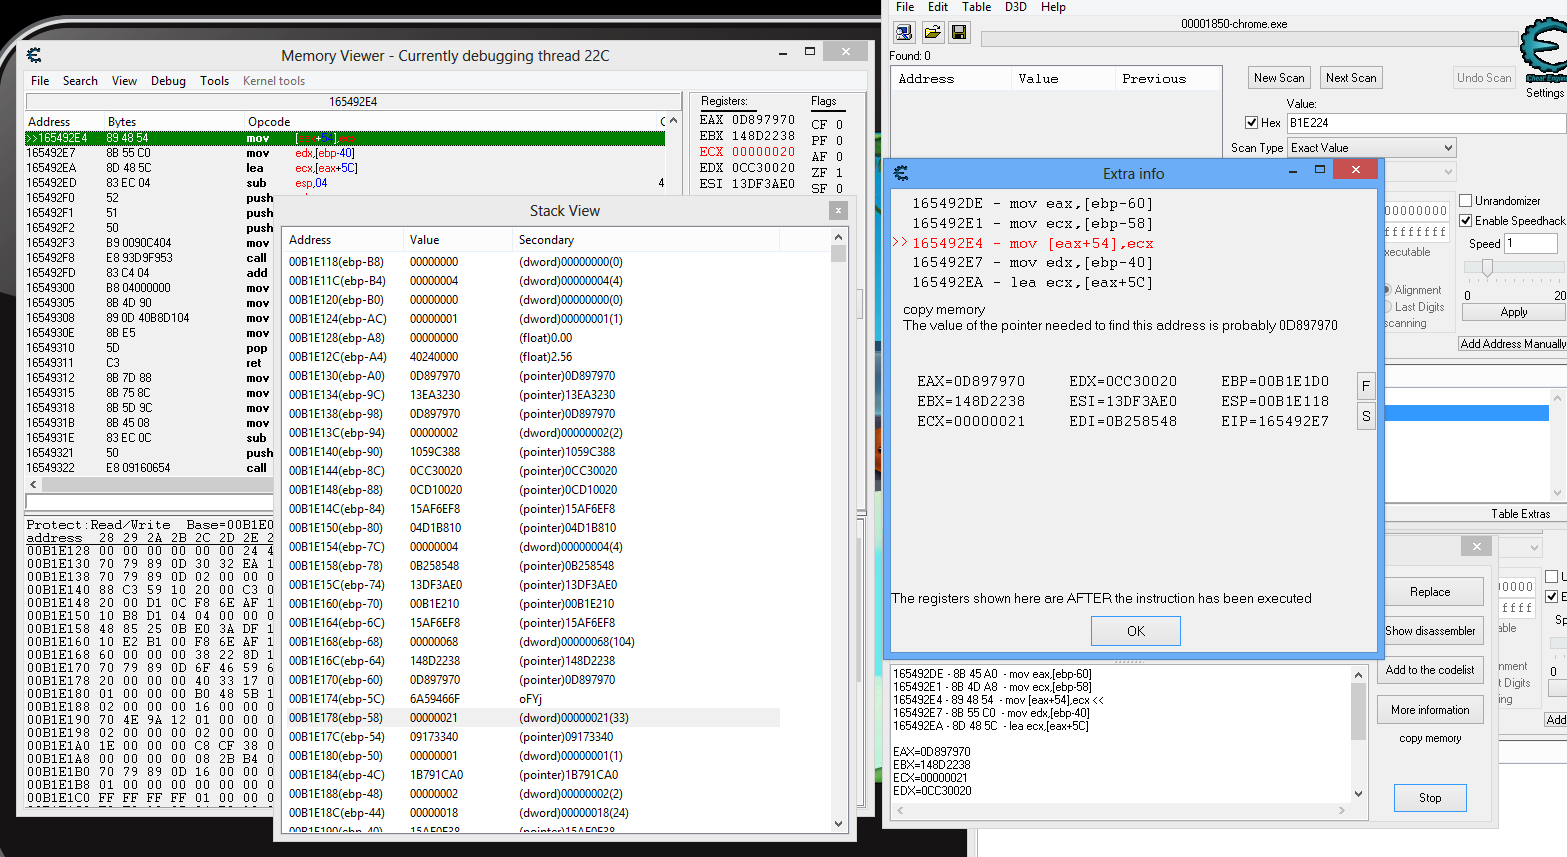1567x857 pixels.
Task: Uncheck the Hex checkbox
Action: pyautogui.click(x=1251, y=123)
